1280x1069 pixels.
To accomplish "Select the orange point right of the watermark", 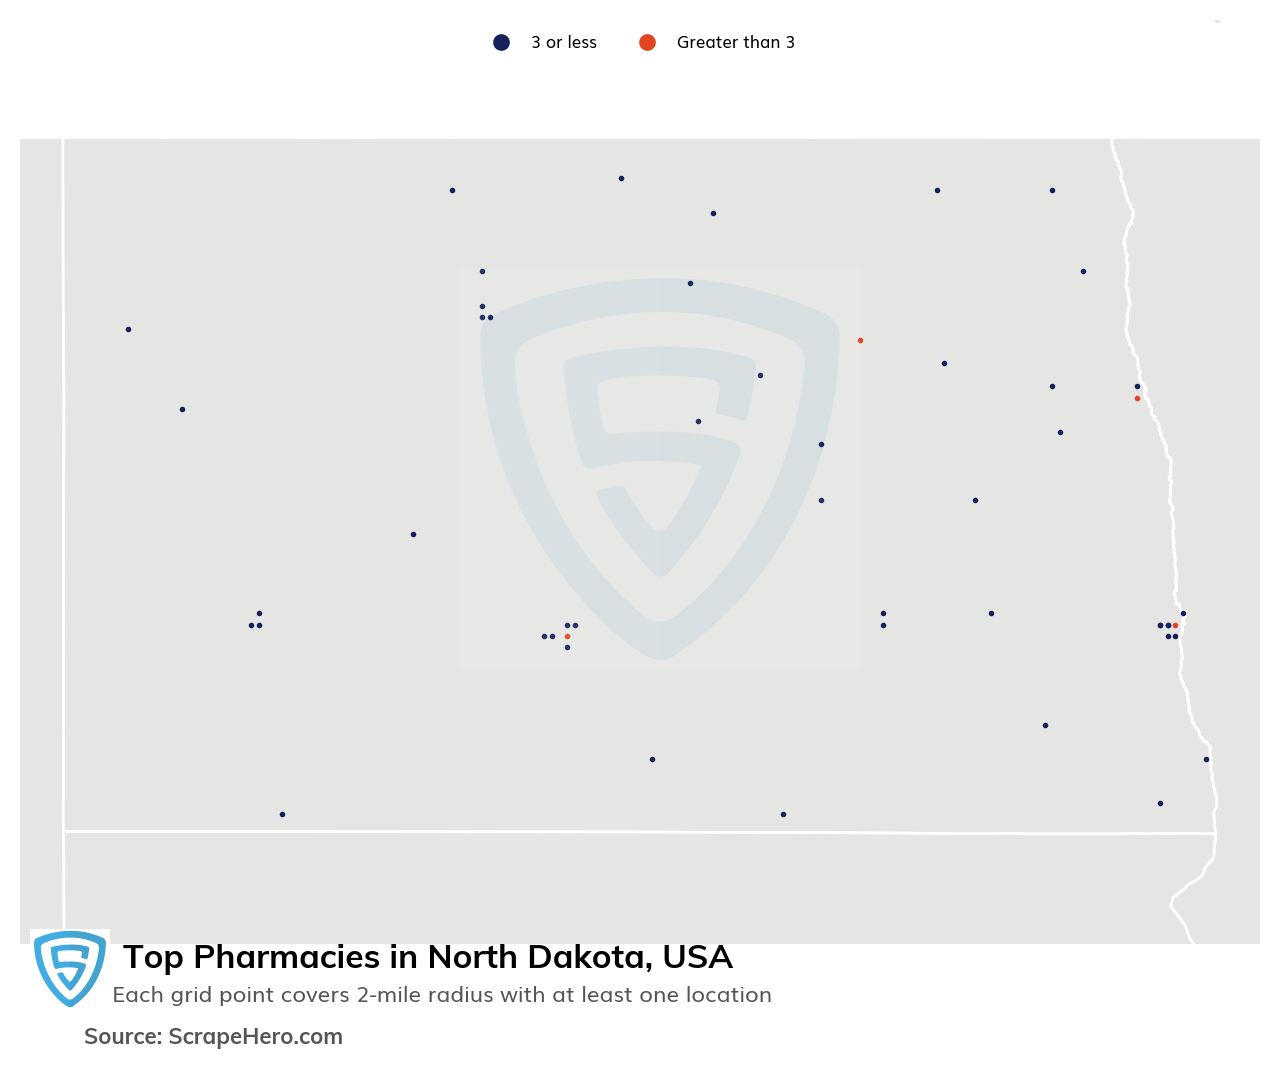I will tap(860, 340).
